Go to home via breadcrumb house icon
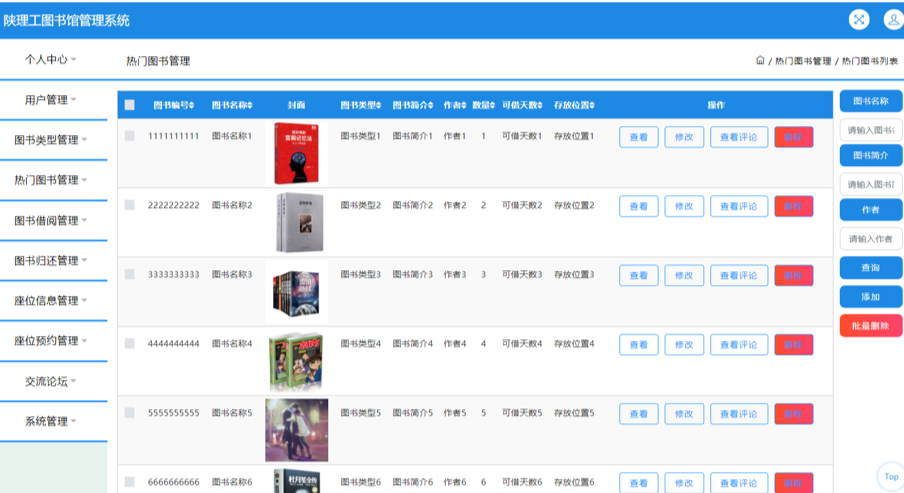The image size is (904, 493). 760,60
